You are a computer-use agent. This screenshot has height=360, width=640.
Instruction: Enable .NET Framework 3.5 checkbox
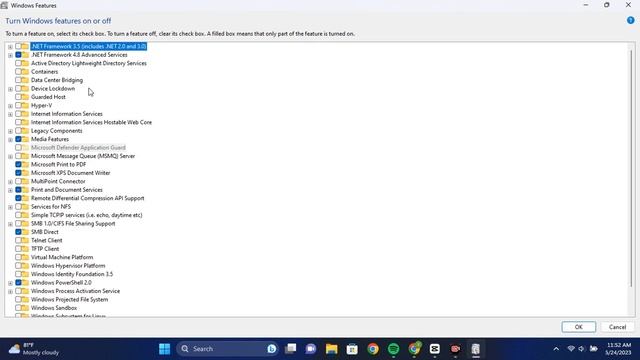[x=18, y=46]
